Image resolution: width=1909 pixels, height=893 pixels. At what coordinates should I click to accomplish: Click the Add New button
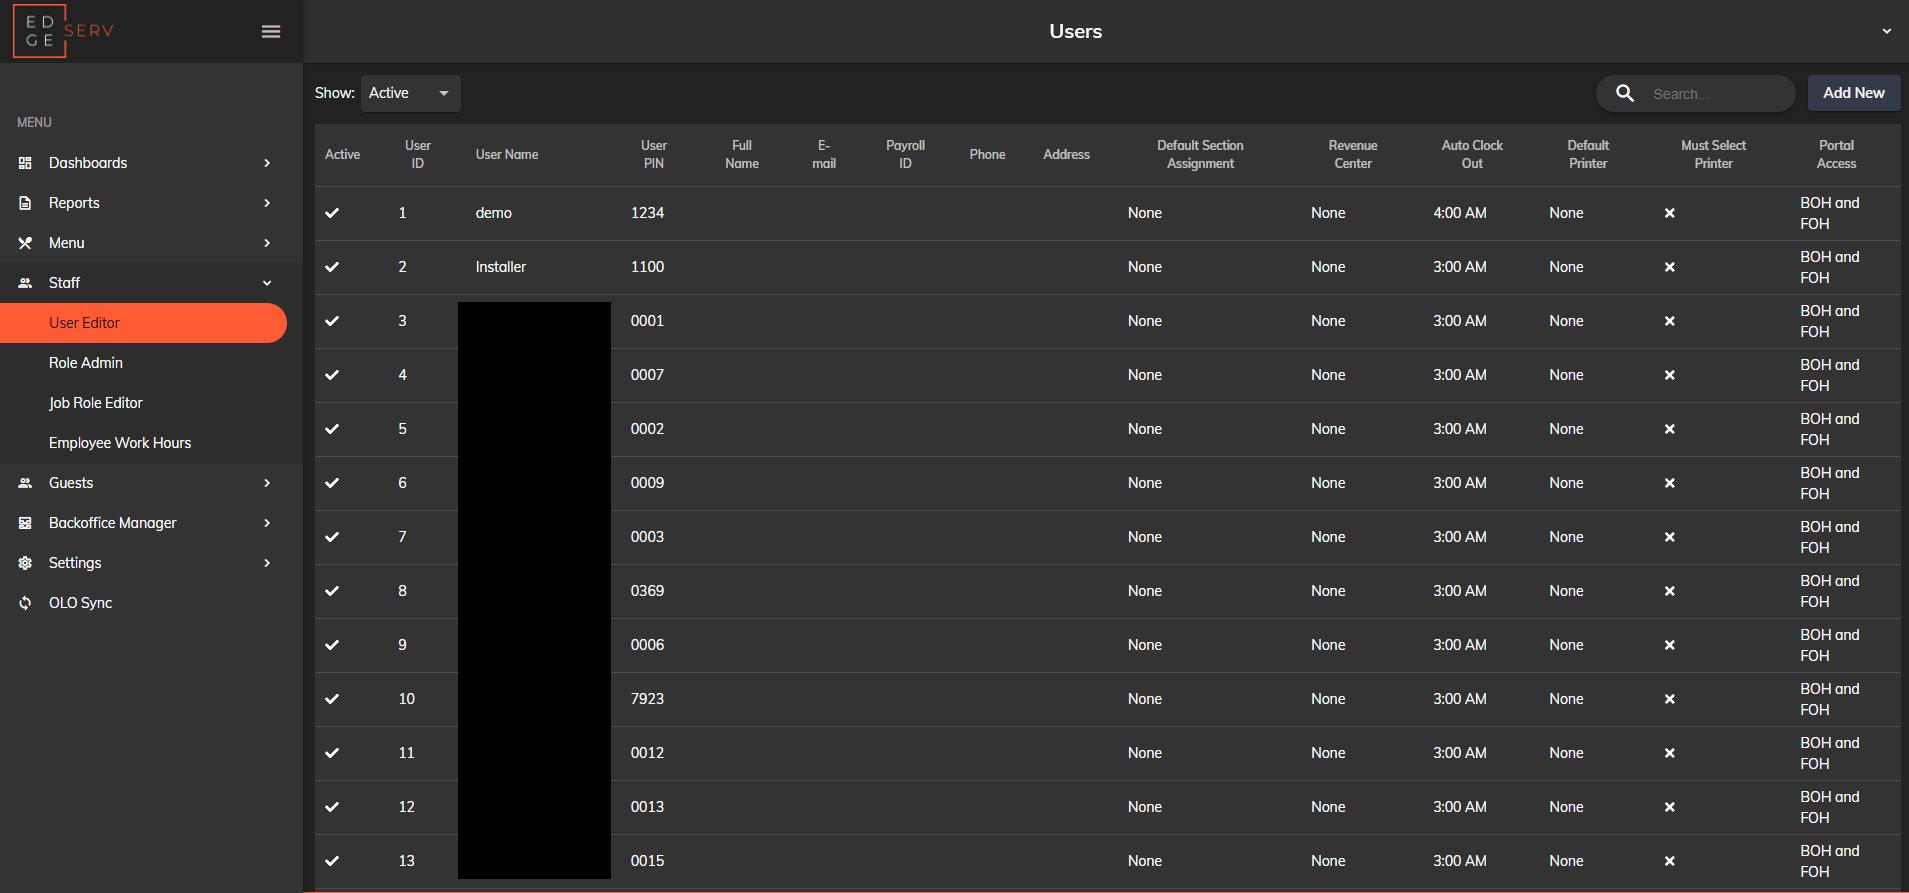pyautogui.click(x=1853, y=93)
